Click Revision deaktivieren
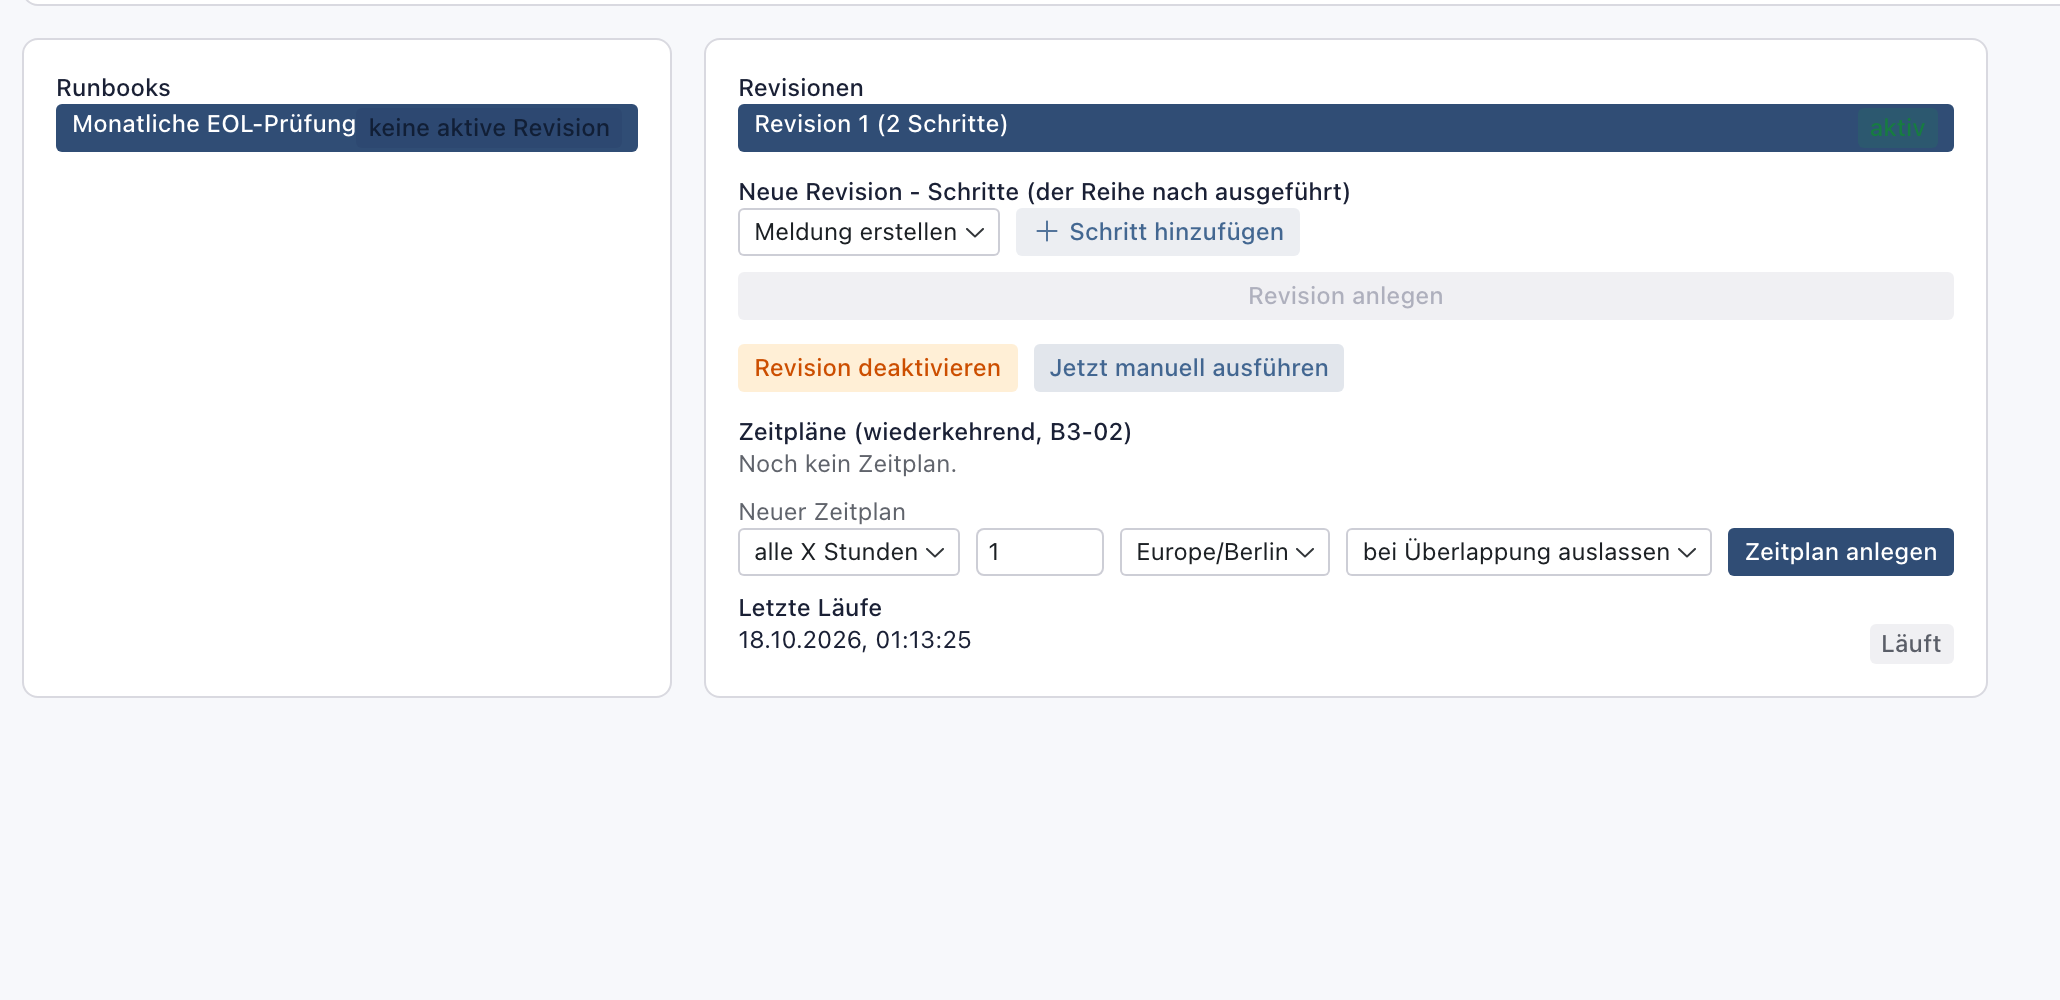Screen dimensions: 2060x1000 (877, 368)
